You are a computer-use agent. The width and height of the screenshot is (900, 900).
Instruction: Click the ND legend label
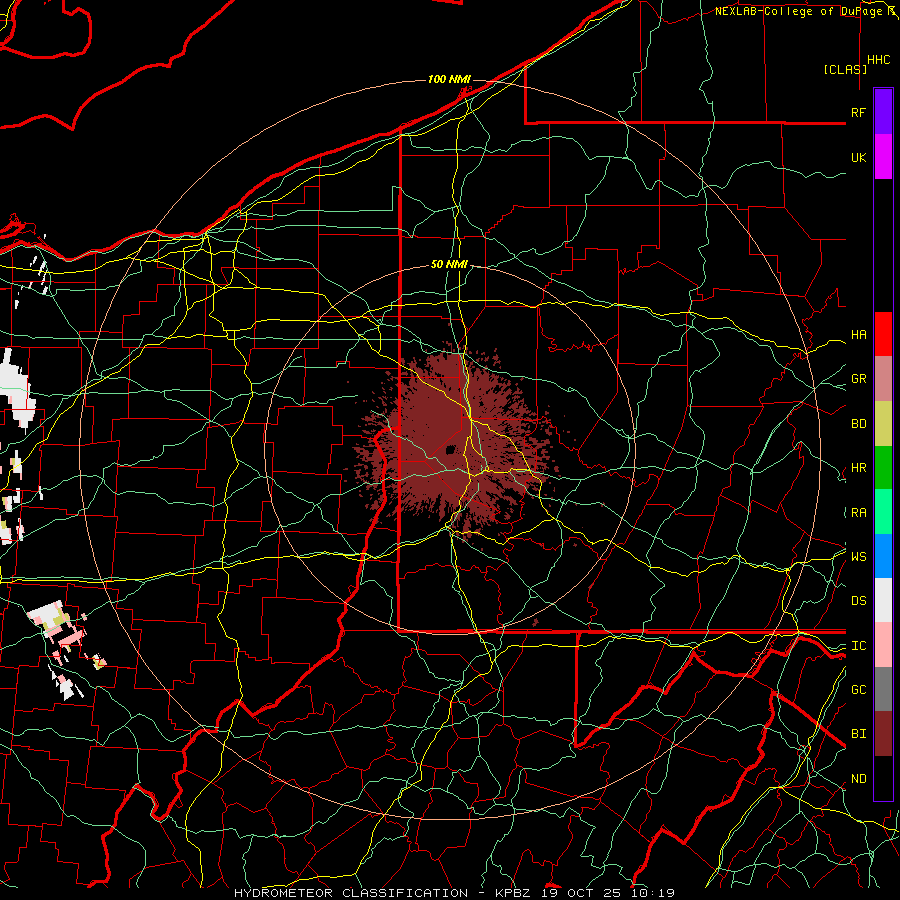click(858, 779)
